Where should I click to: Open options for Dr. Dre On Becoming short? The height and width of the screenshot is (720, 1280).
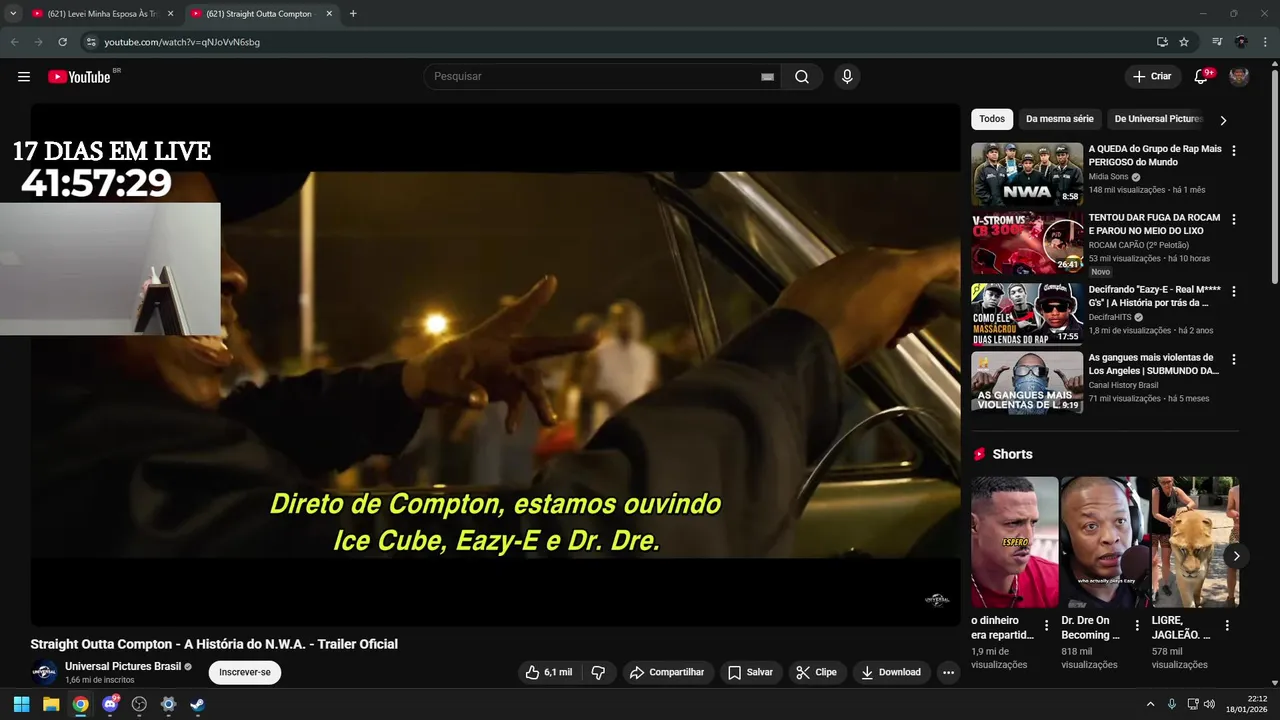tap(1137, 625)
